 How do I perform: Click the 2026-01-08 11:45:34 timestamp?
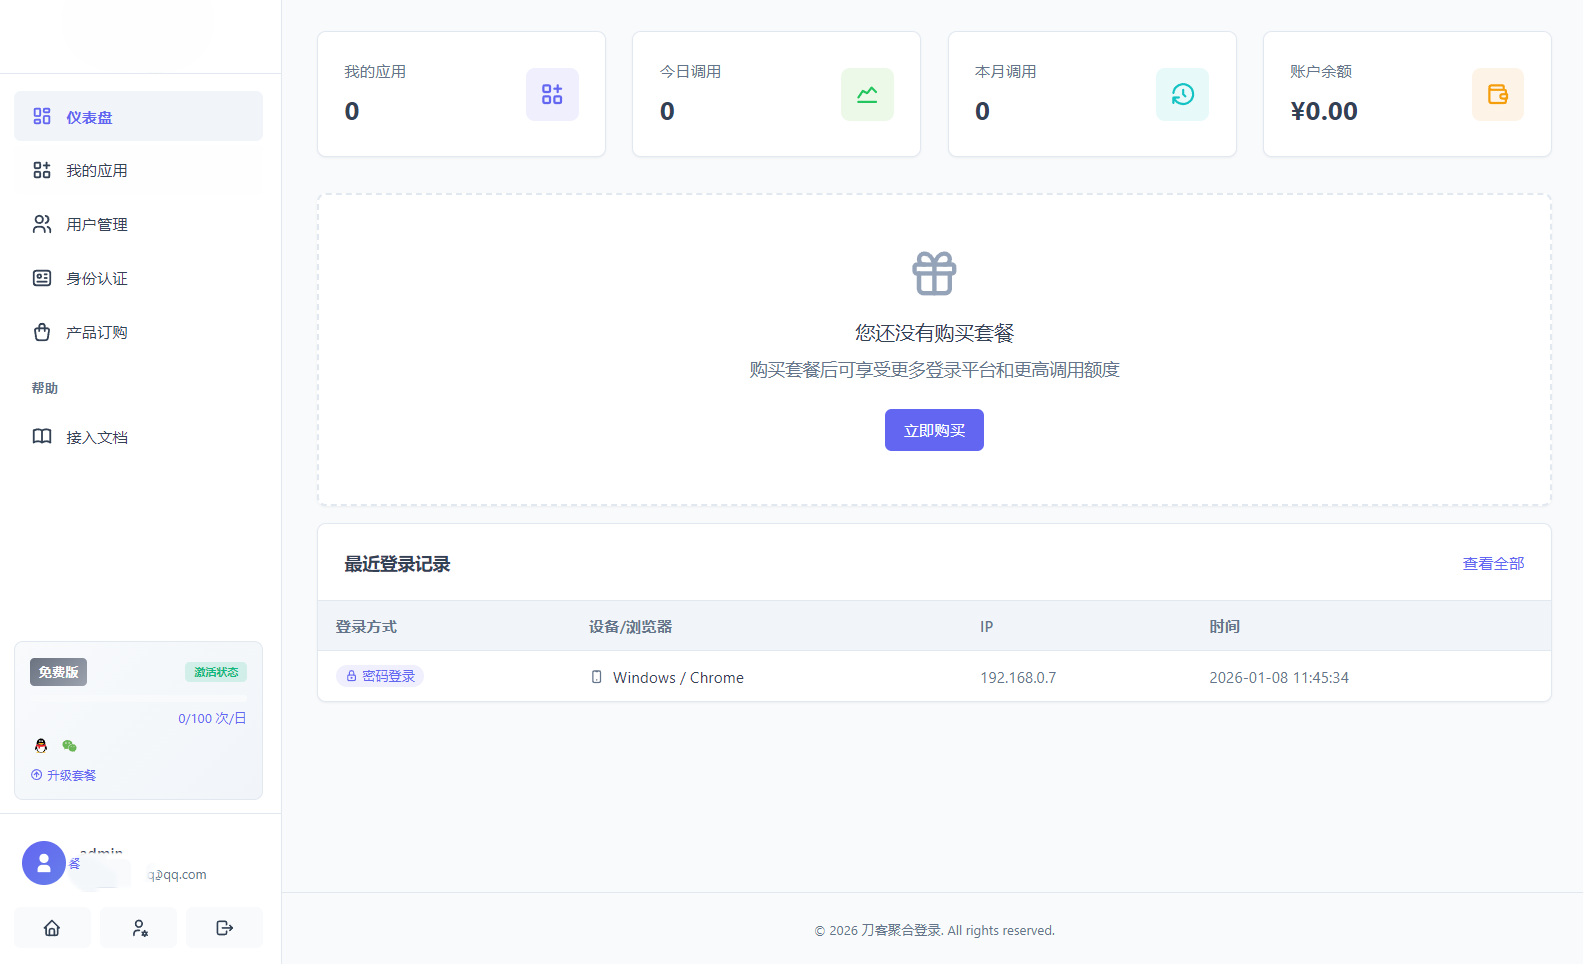[1279, 677]
